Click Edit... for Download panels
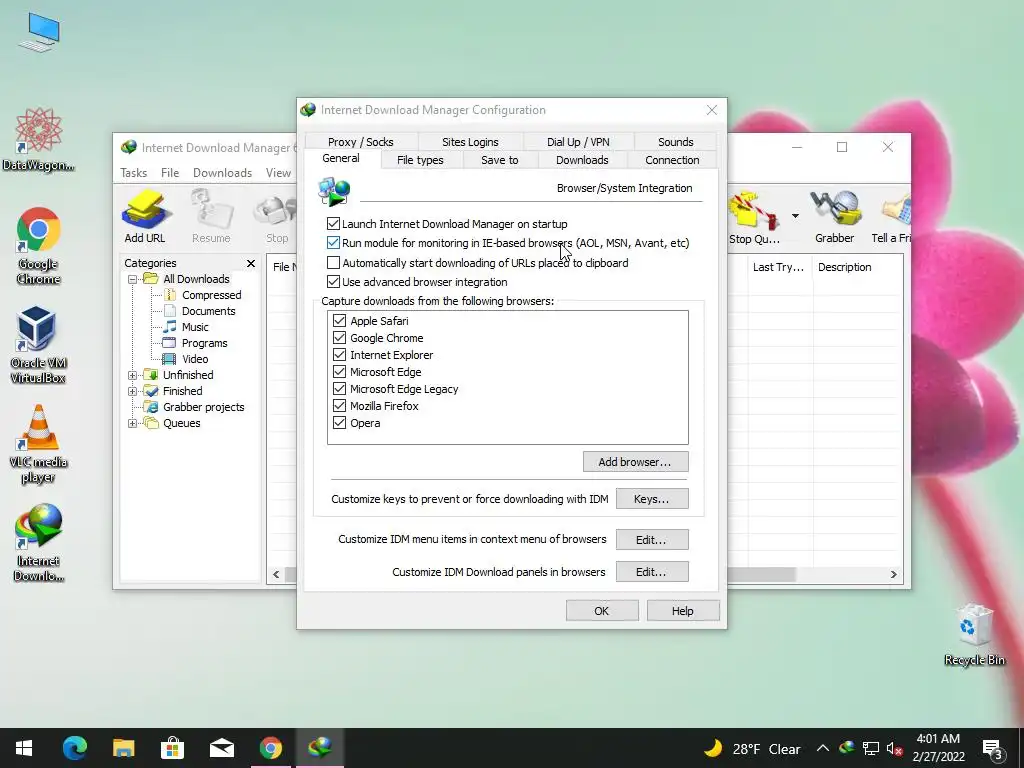This screenshot has height=768, width=1024. 652,571
